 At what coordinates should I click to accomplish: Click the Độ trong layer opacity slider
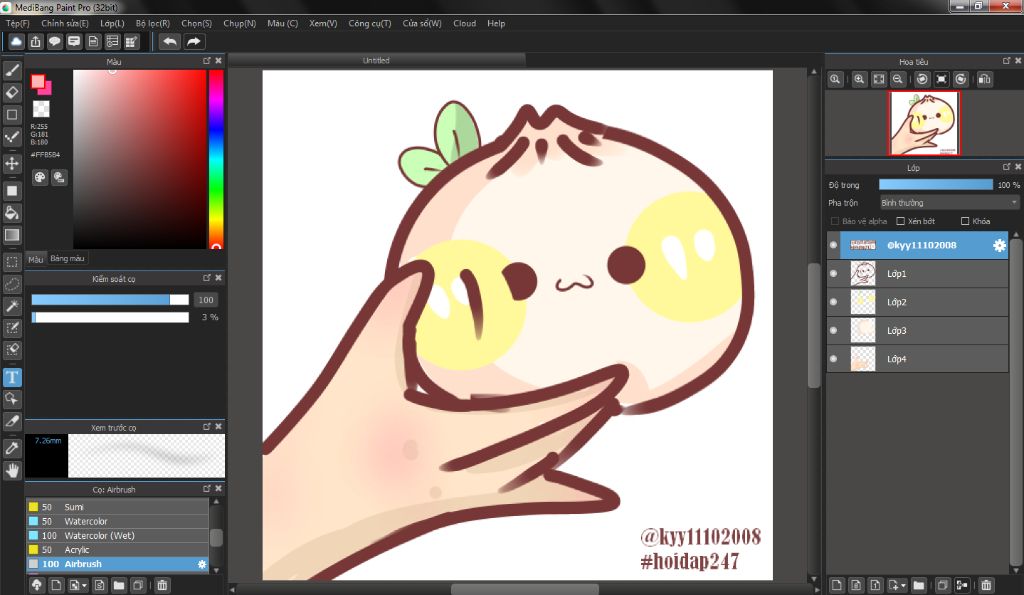935,185
